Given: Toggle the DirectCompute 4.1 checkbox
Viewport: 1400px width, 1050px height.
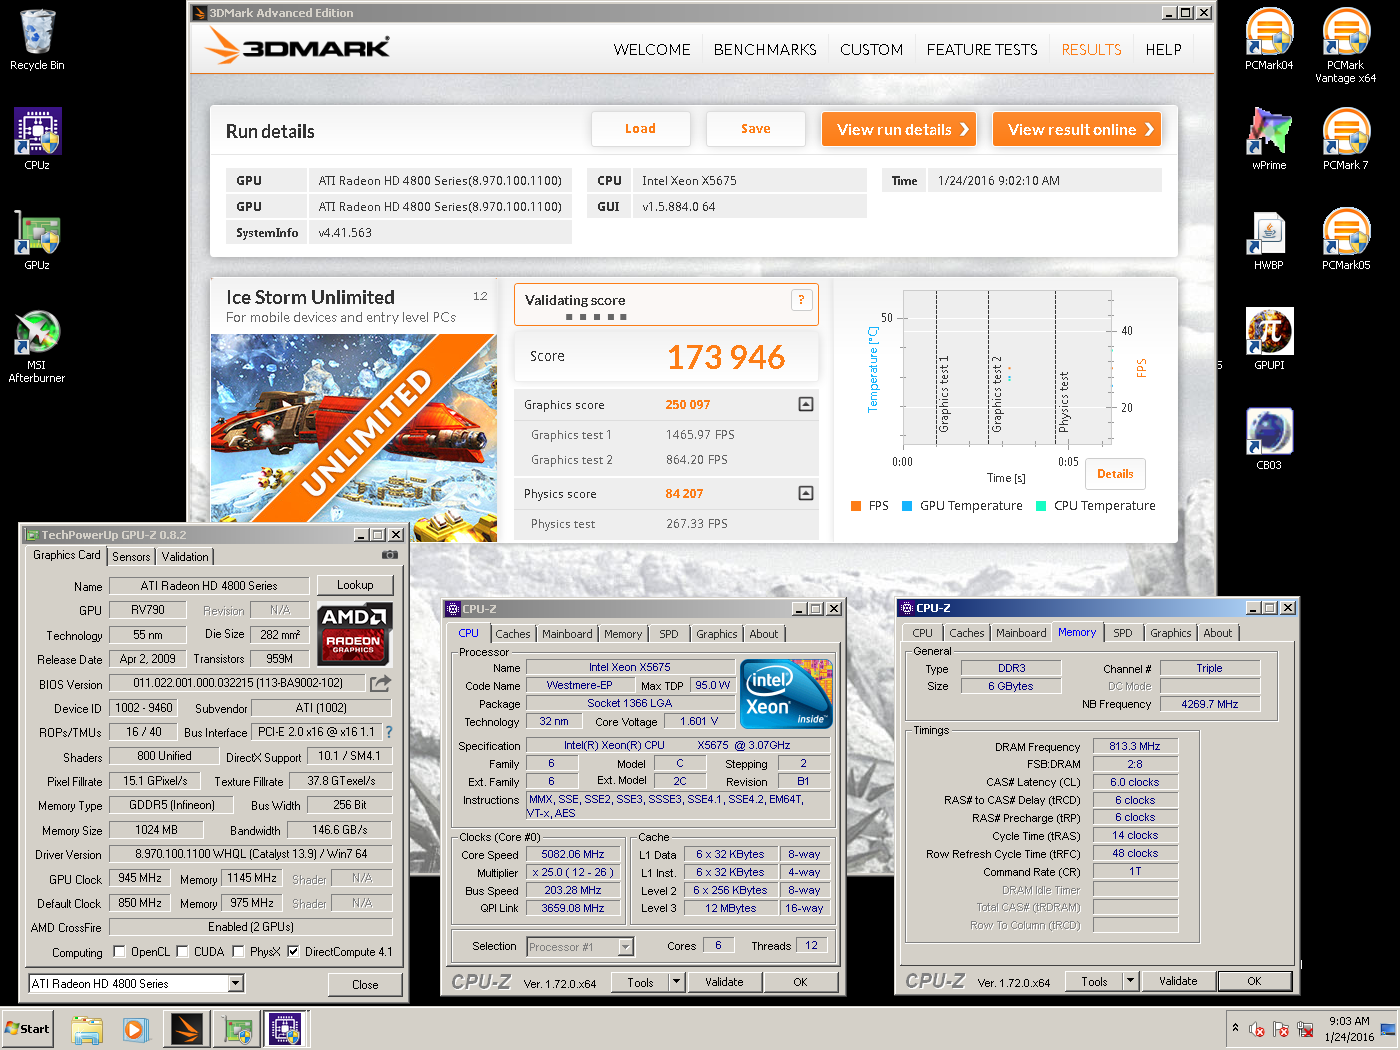Looking at the screenshot, I should coord(293,952).
